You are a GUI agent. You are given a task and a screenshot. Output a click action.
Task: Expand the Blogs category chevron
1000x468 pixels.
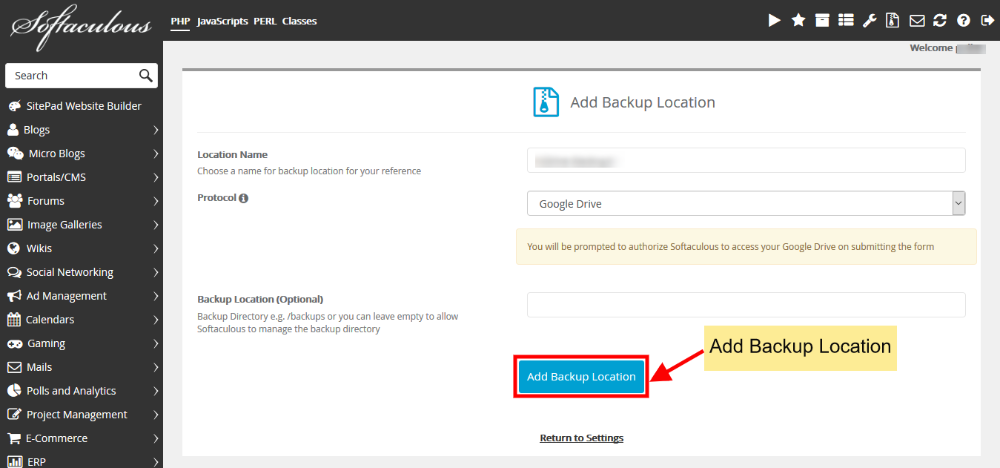[x=156, y=130]
